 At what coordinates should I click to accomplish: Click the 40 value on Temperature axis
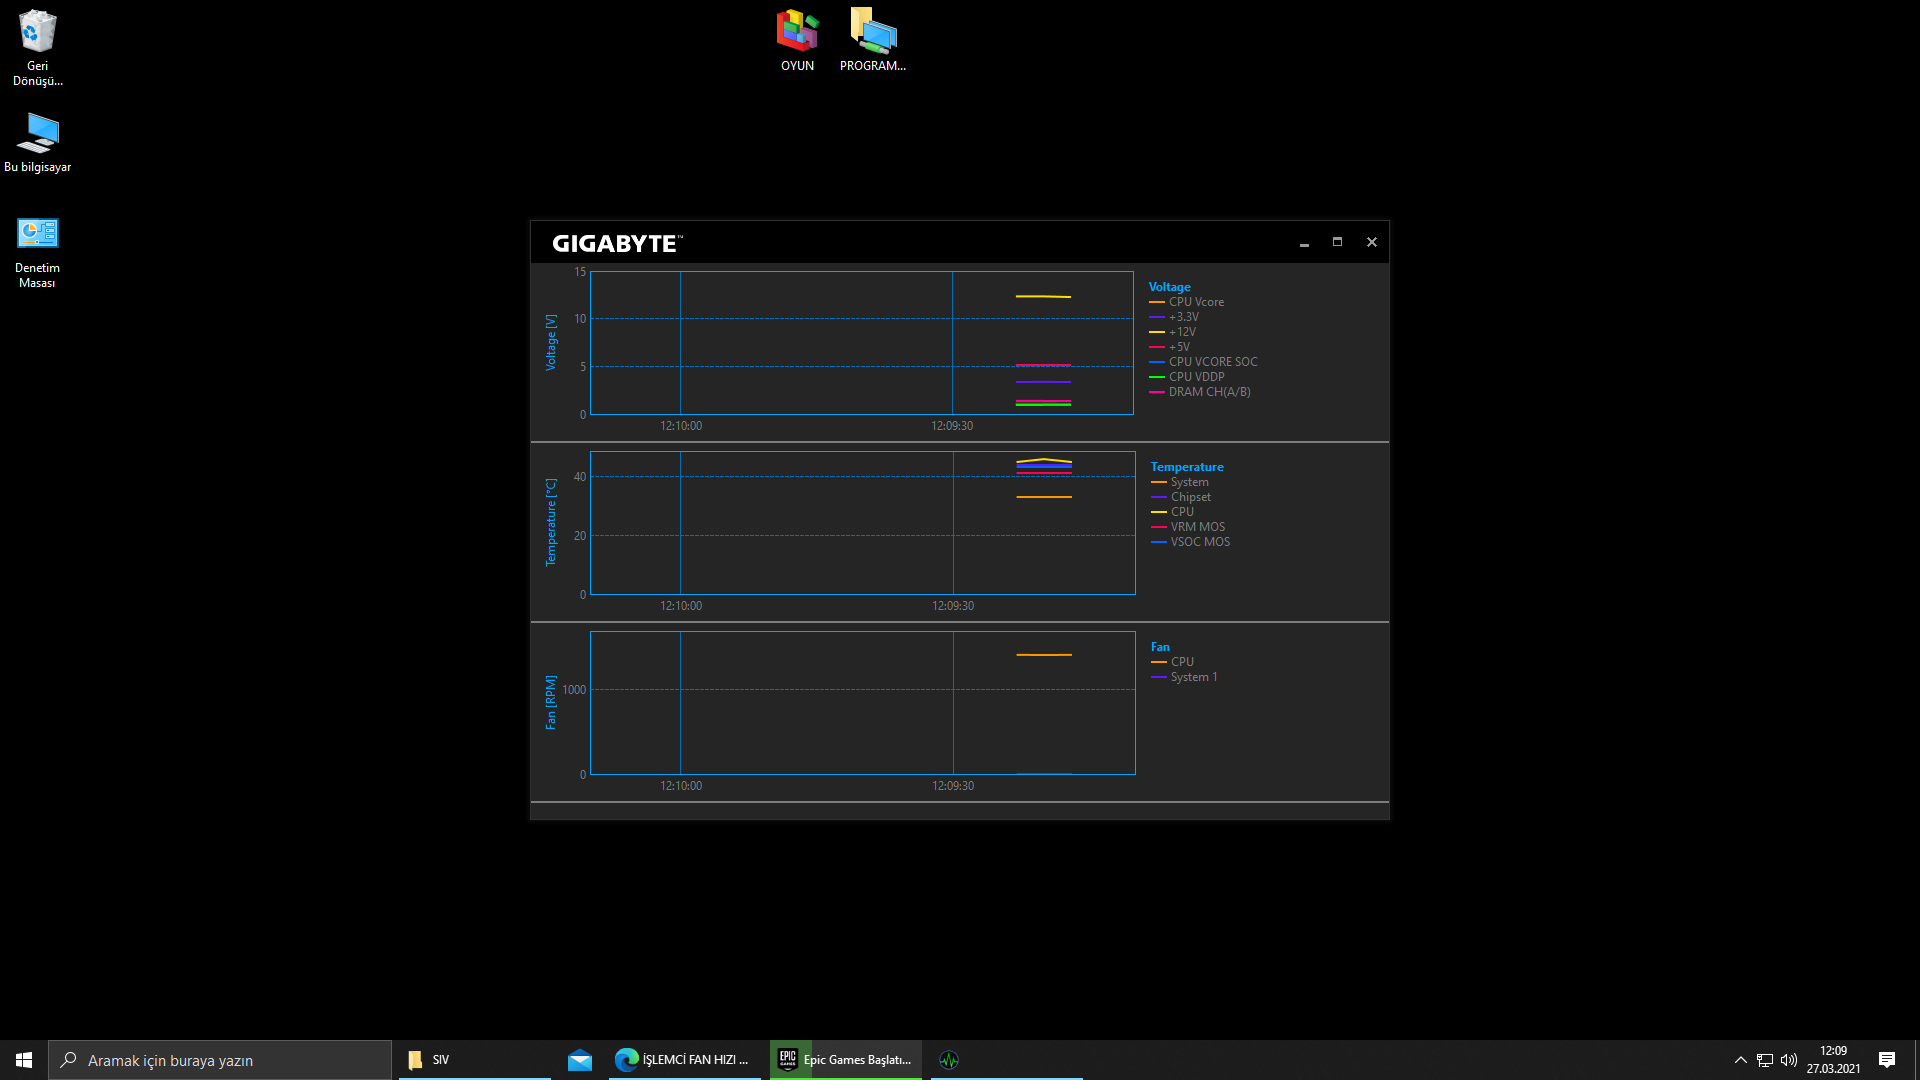coord(580,476)
